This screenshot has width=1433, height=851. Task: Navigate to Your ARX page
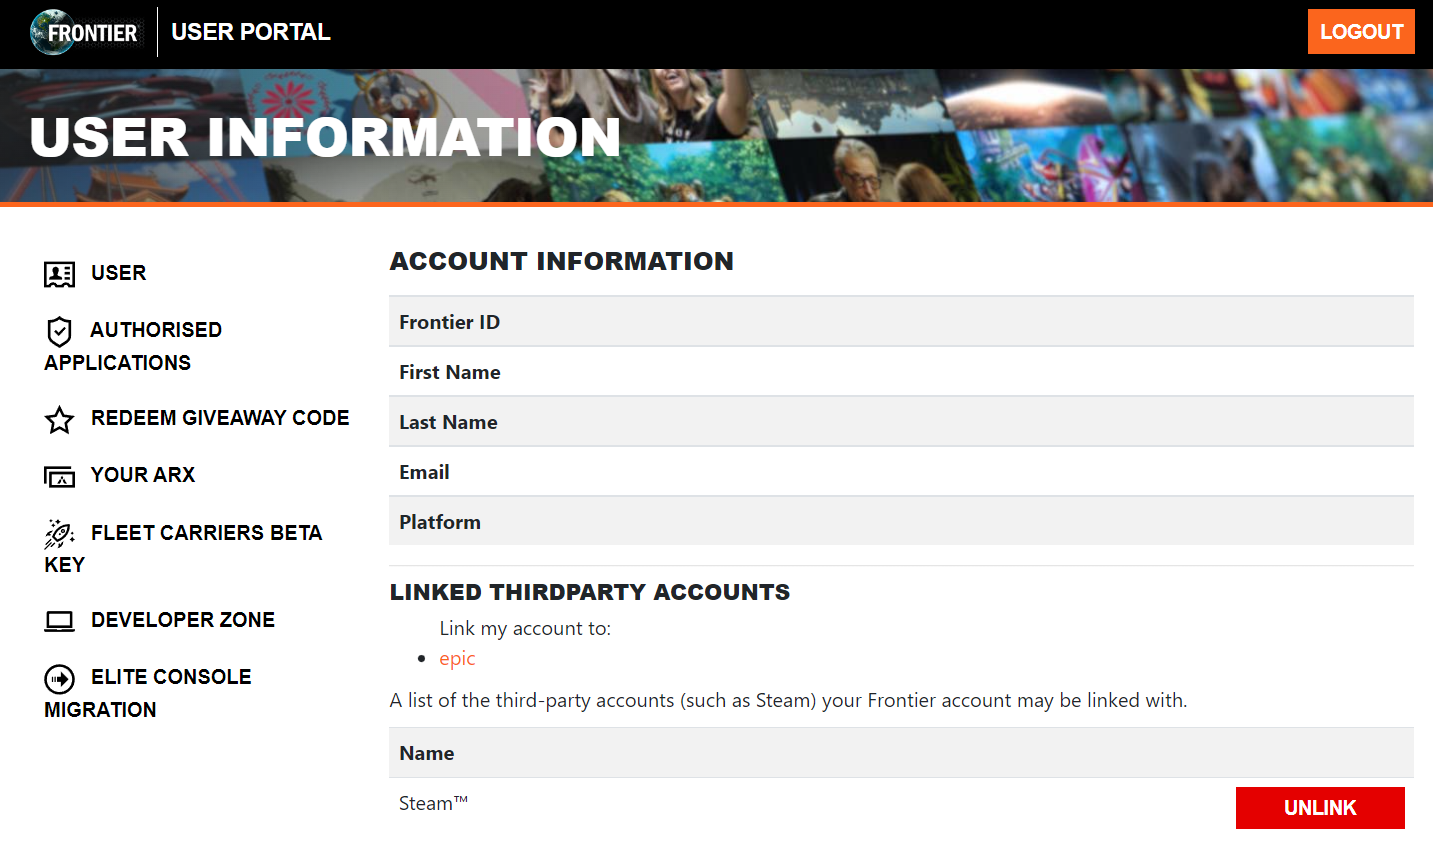(143, 475)
